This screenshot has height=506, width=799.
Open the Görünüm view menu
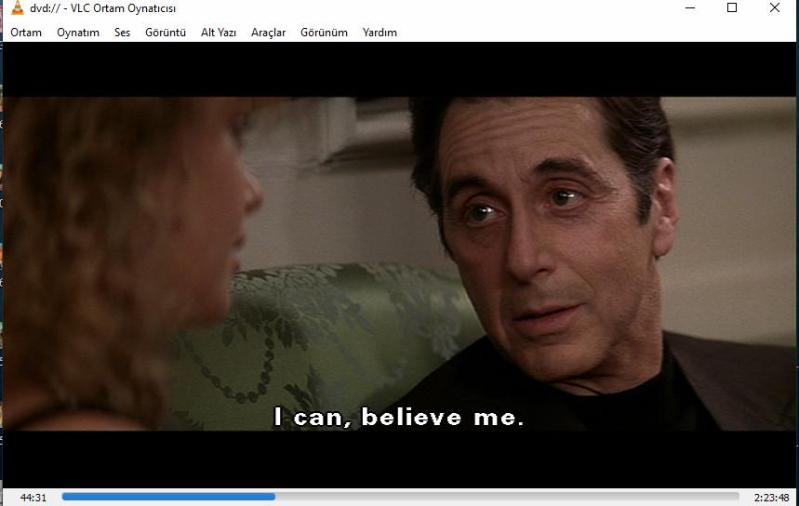[x=324, y=32]
